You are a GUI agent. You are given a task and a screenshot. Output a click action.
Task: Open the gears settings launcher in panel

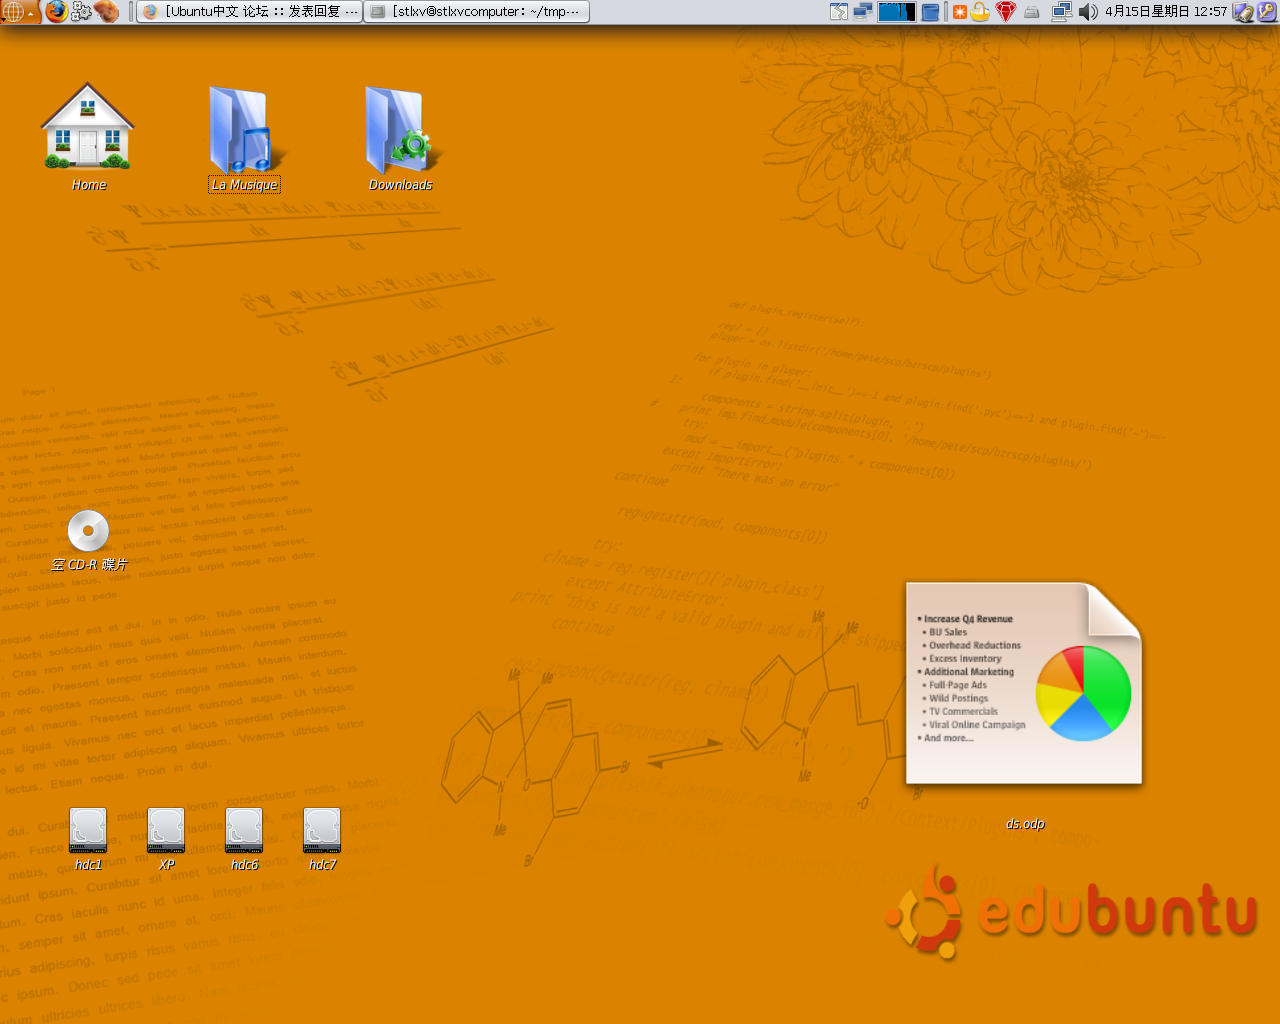(82, 12)
